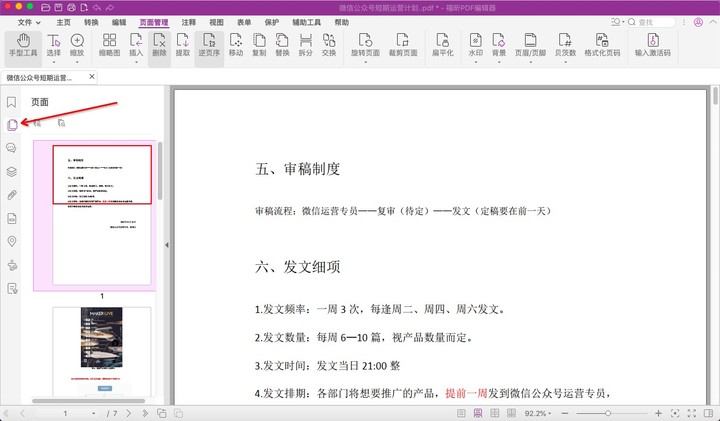
Task: Open the Bookmarks sidebar panel
Action: coord(11,102)
